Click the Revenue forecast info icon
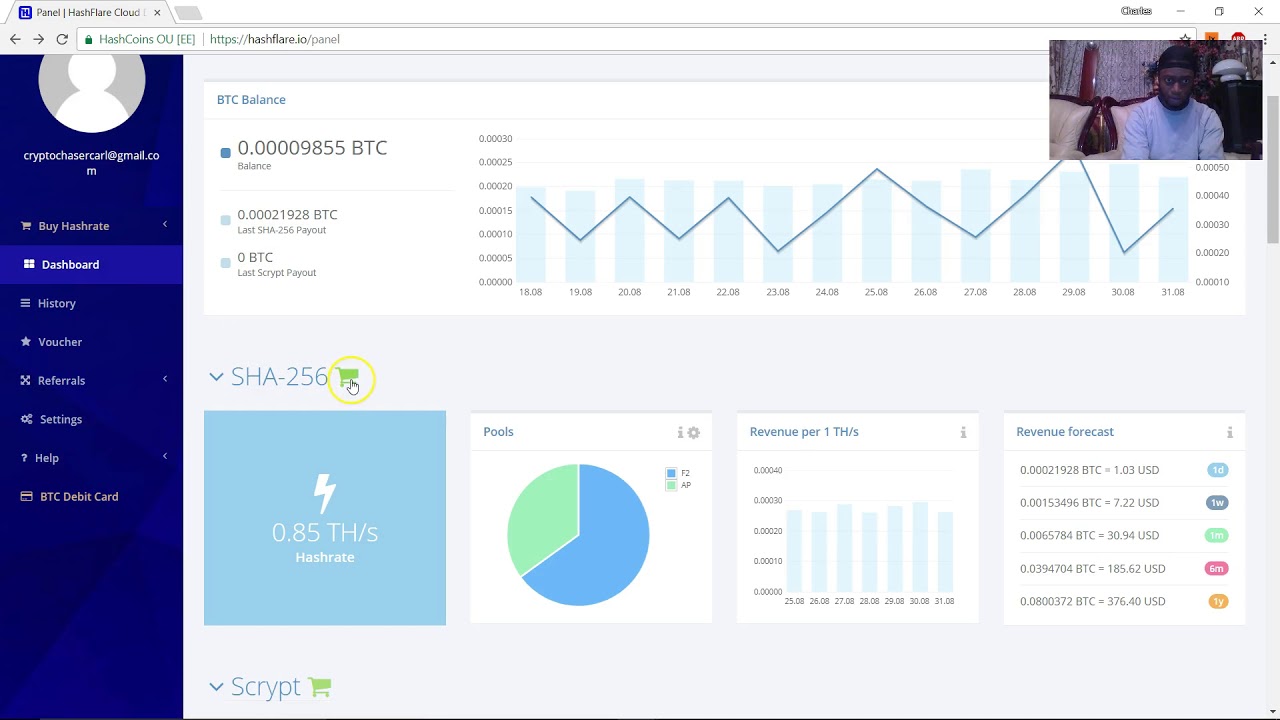Image resolution: width=1280 pixels, height=720 pixels. pos(1230,433)
